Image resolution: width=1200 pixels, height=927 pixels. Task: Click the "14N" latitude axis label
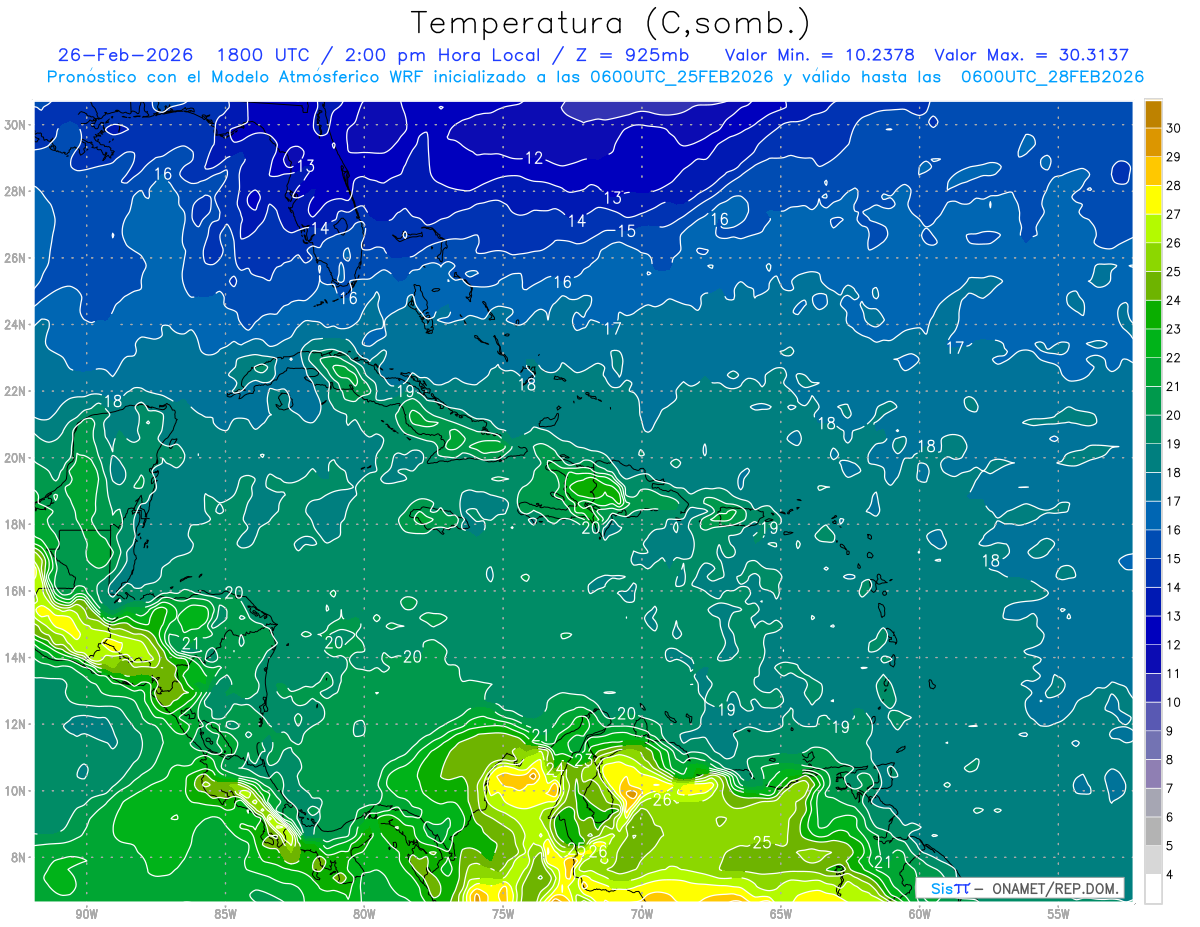pyautogui.click(x=15, y=658)
